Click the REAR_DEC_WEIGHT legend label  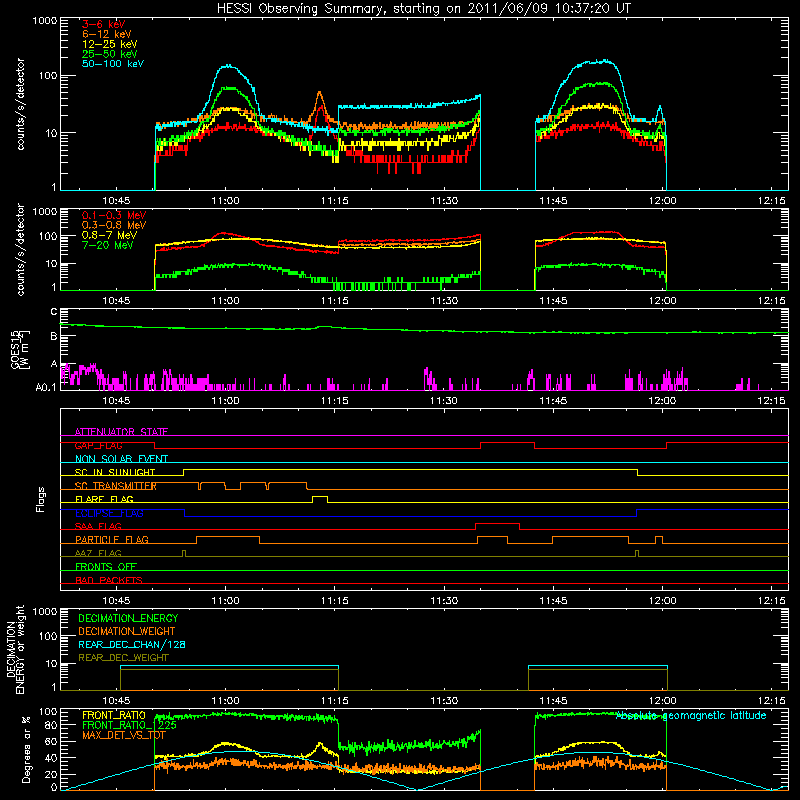123,658
